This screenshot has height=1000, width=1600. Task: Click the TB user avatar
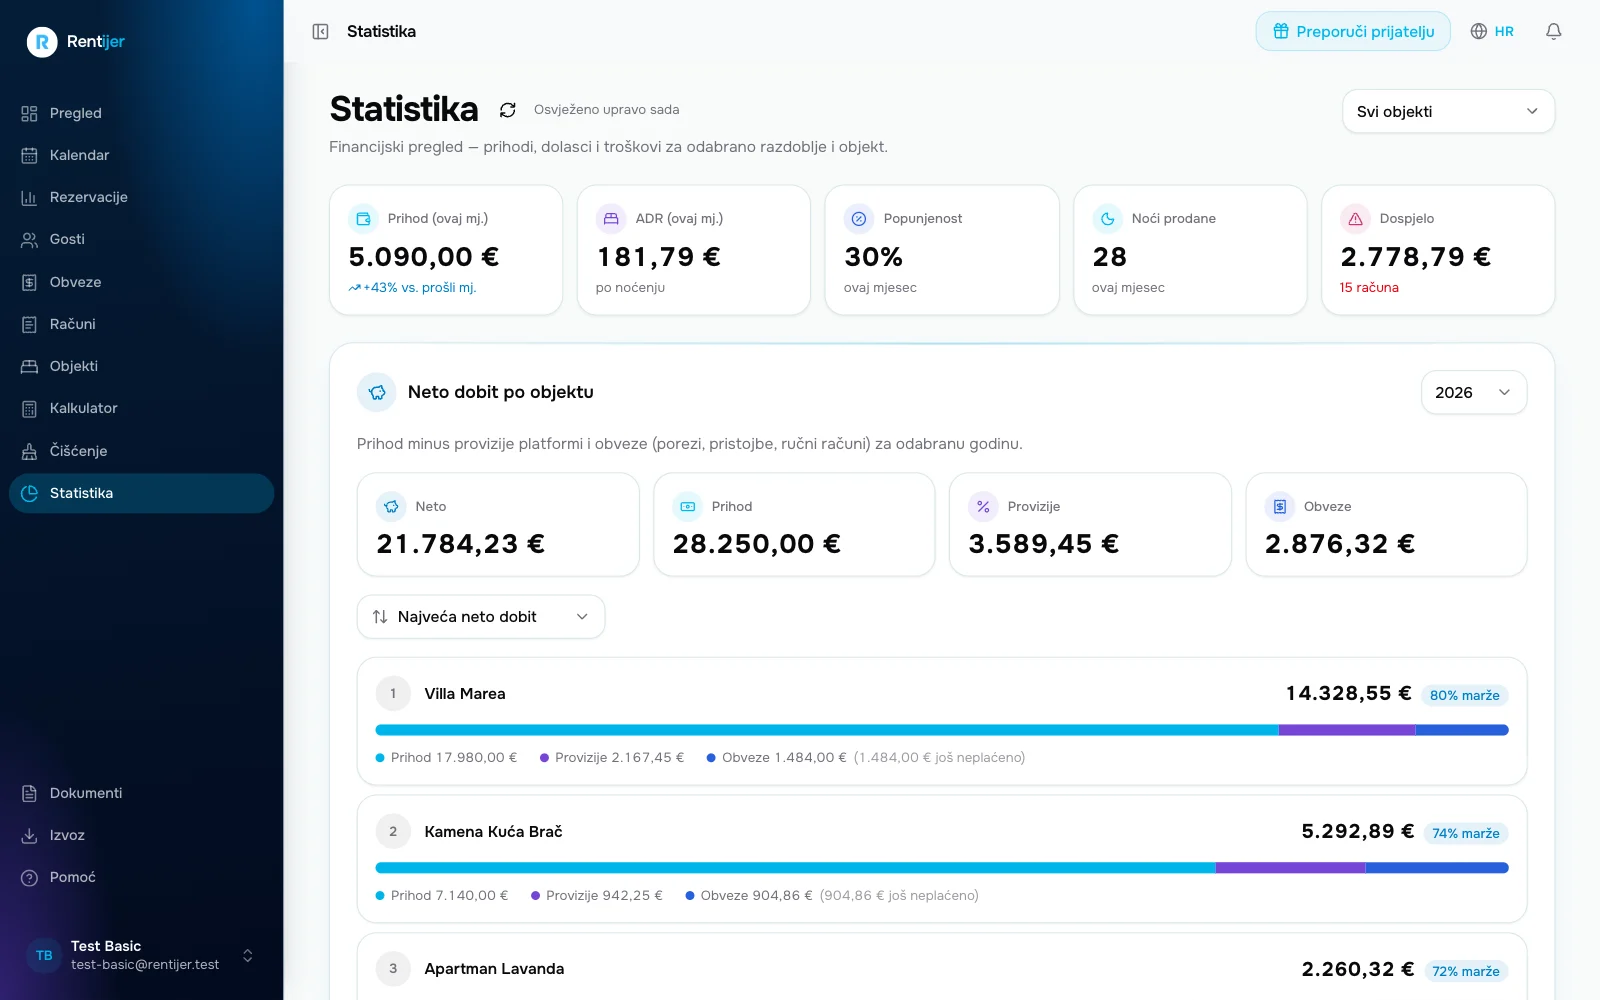(x=44, y=956)
